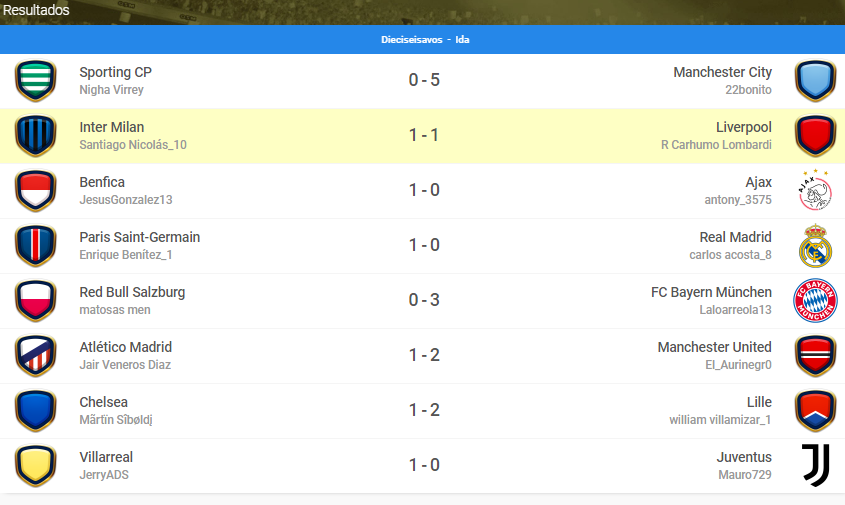Image resolution: width=845 pixels, height=505 pixels.
Task: Click the FC Bayern München logo
Action: coord(815,300)
